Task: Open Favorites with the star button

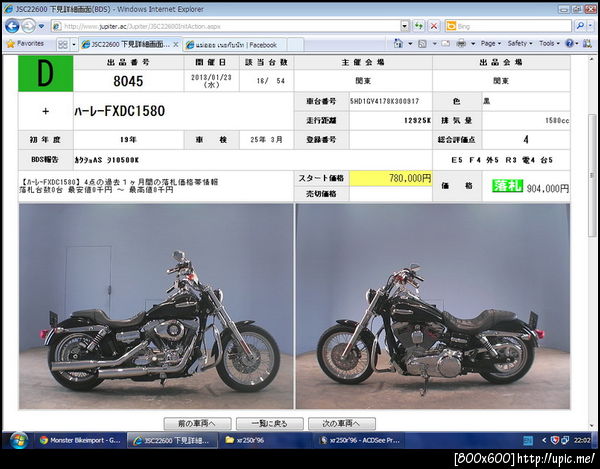Action: pyautogui.click(x=25, y=44)
